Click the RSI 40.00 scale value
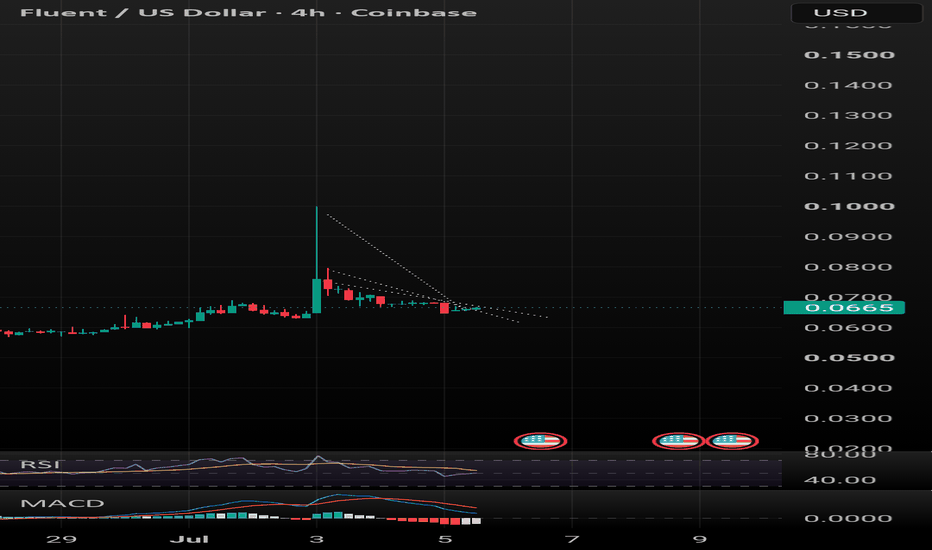Image resolution: width=932 pixels, height=550 pixels. click(840, 480)
